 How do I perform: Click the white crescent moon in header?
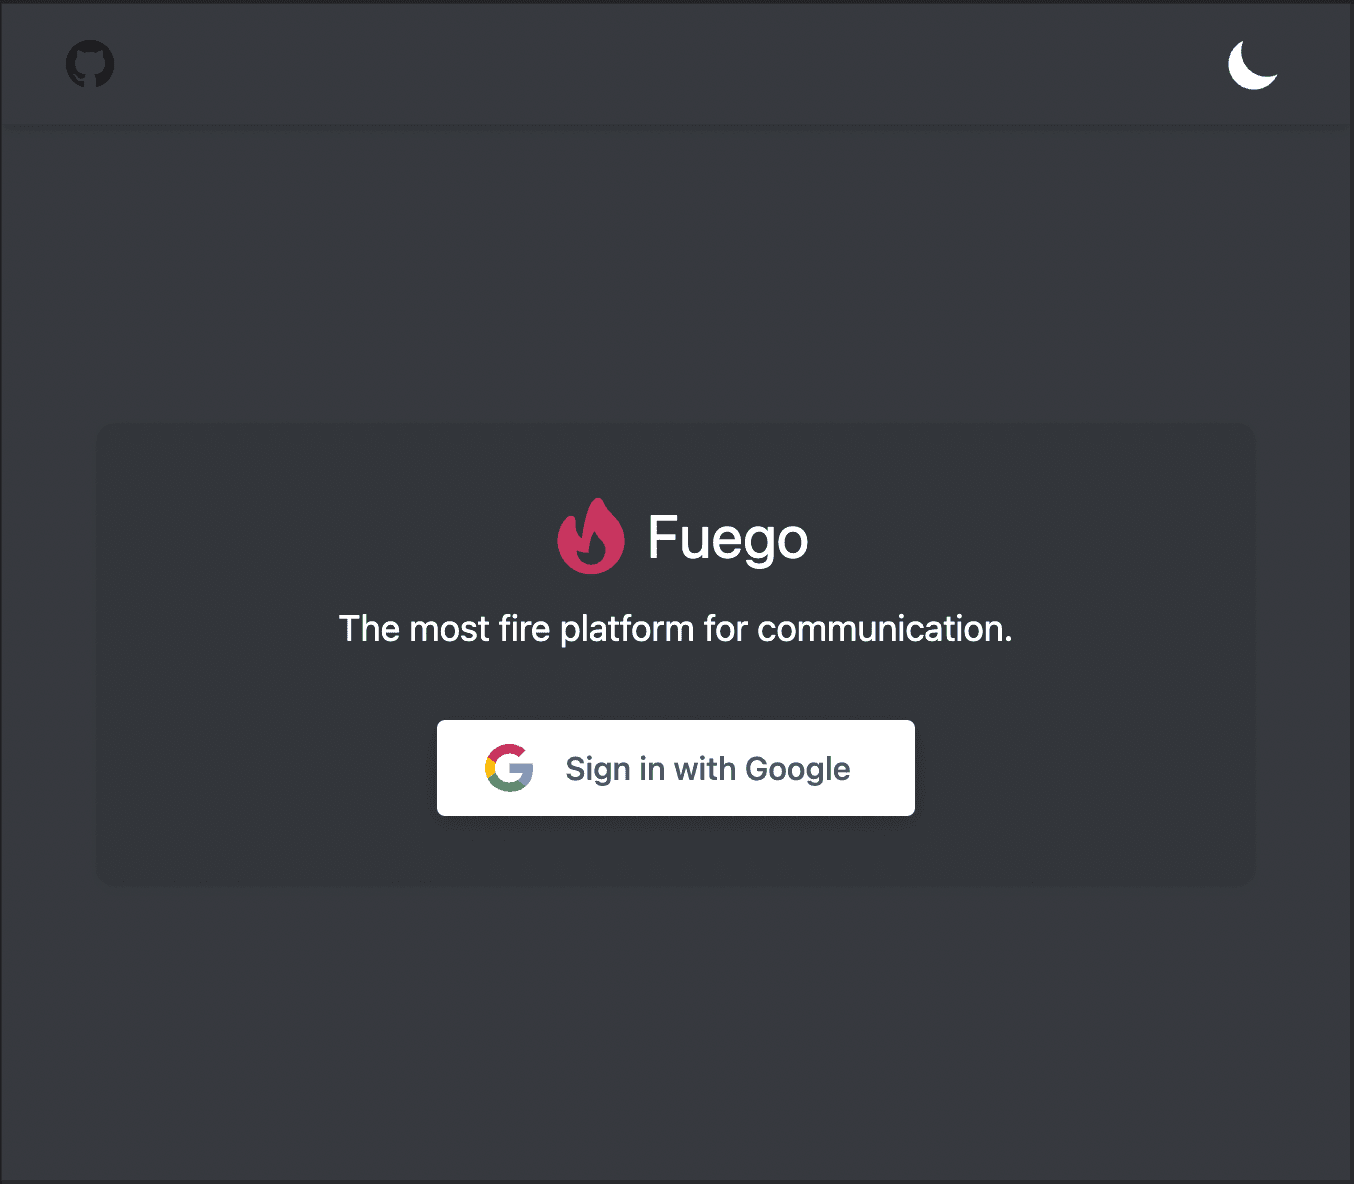coord(1252,65)
